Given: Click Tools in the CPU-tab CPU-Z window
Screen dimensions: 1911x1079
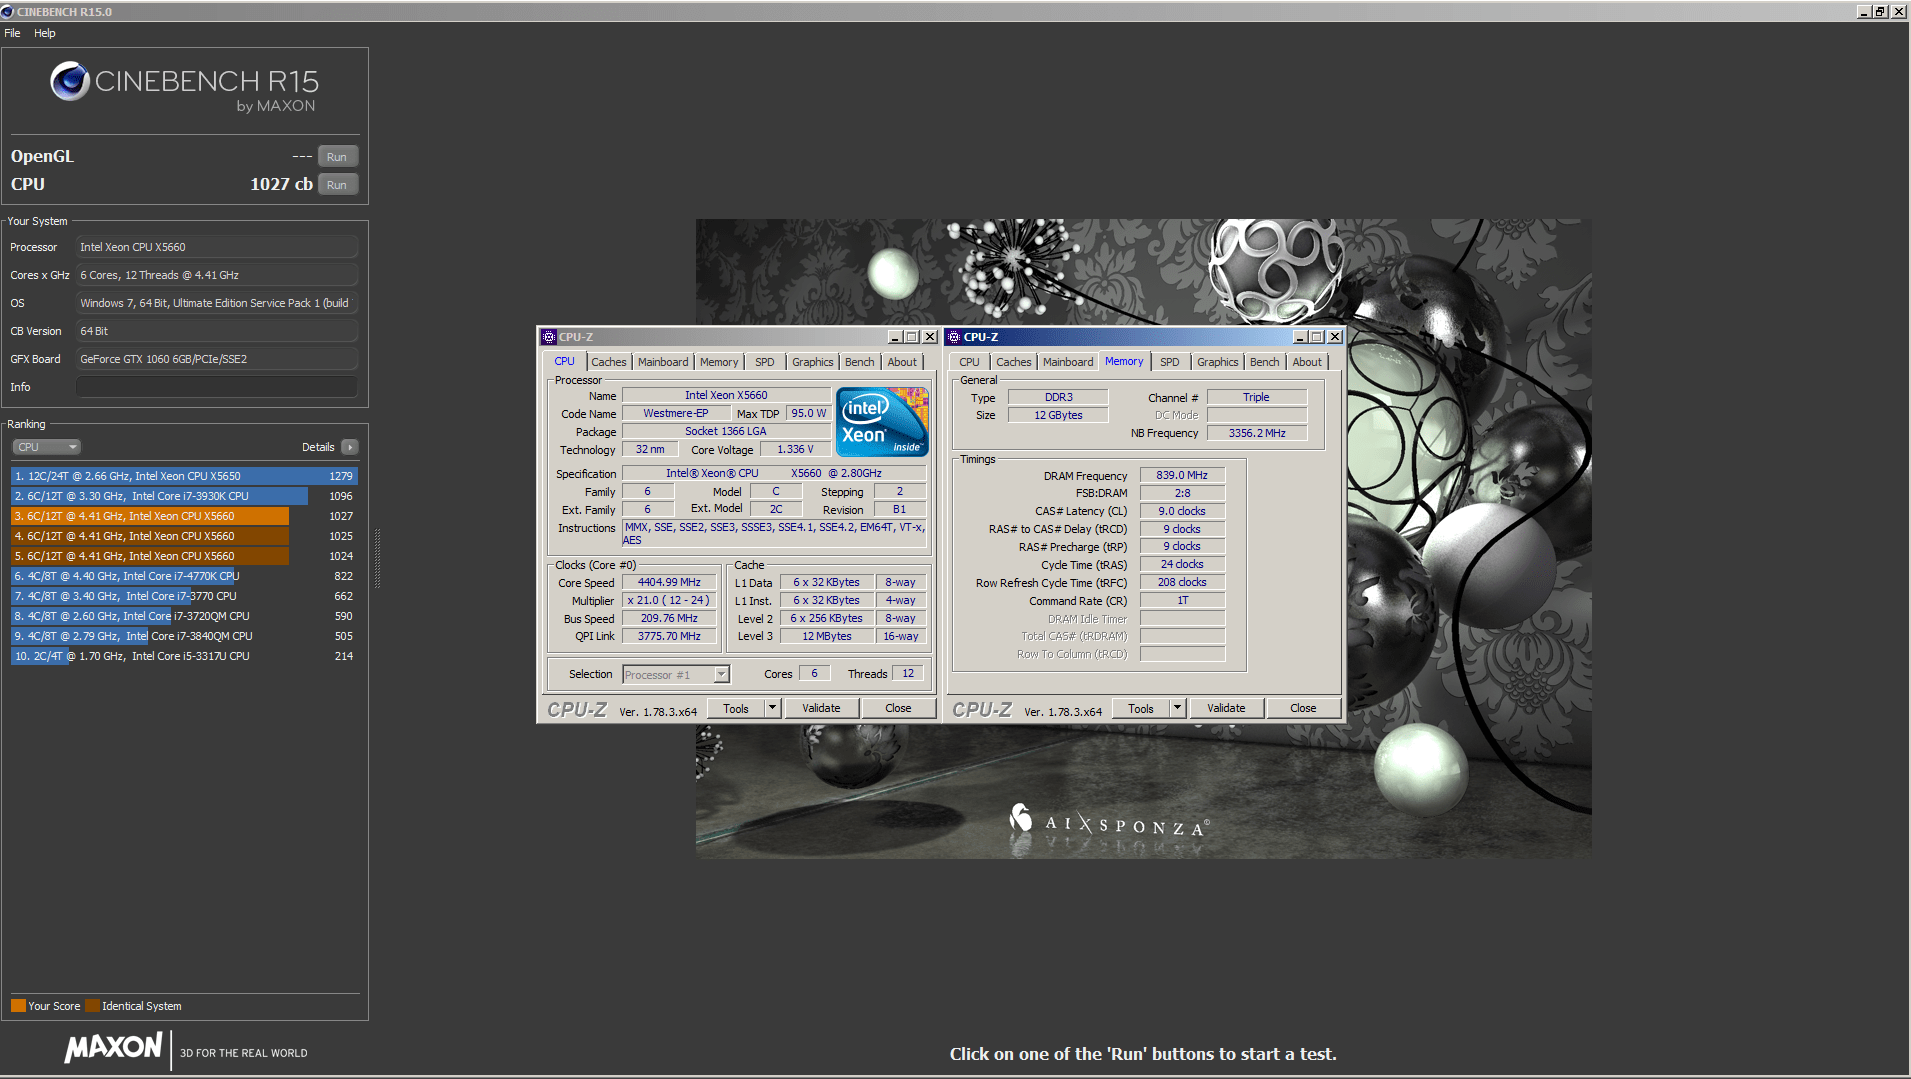Looking at the screenshot, I should 736,708.
